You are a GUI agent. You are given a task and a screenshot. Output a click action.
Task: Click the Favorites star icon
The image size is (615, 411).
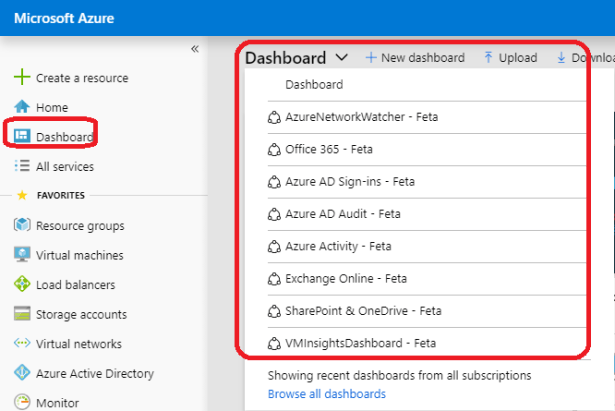(x=22, y=195)
